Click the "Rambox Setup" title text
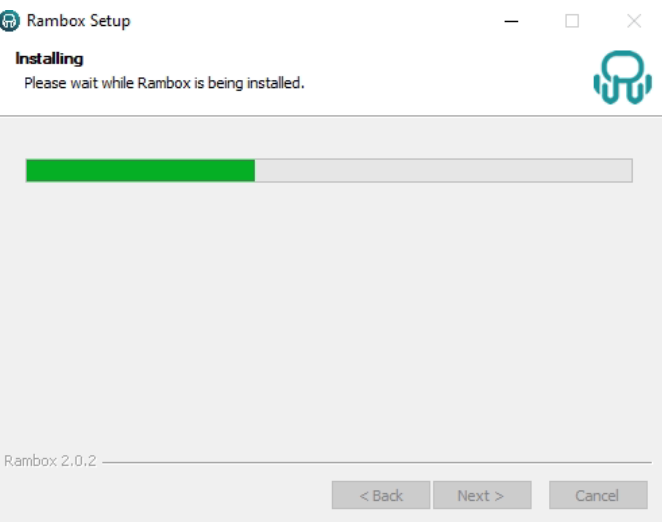 point(79,21)
